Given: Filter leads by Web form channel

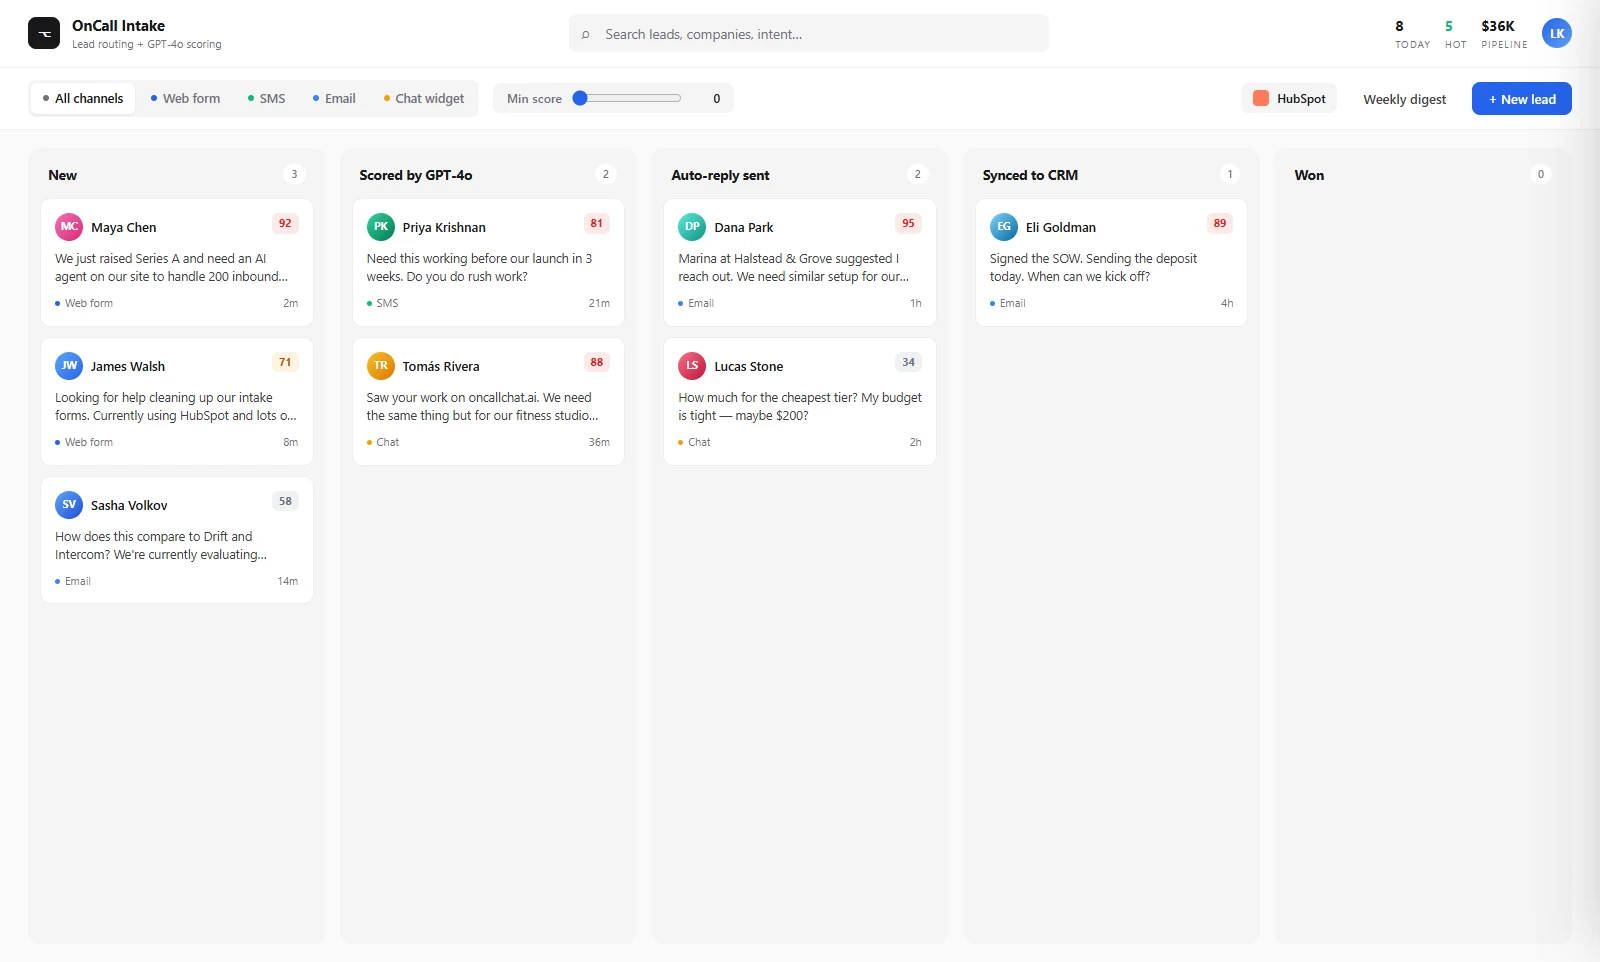Looking at the screenshot, I should tap(185, 98).
